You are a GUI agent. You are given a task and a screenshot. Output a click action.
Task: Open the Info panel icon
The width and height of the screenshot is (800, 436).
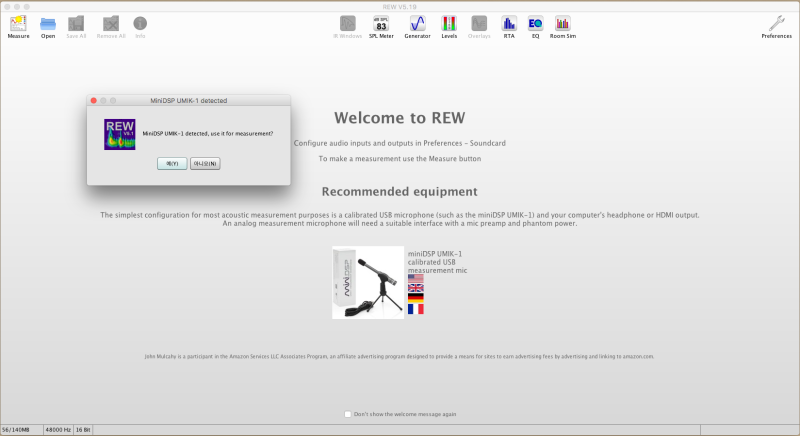tap(140, 23)
